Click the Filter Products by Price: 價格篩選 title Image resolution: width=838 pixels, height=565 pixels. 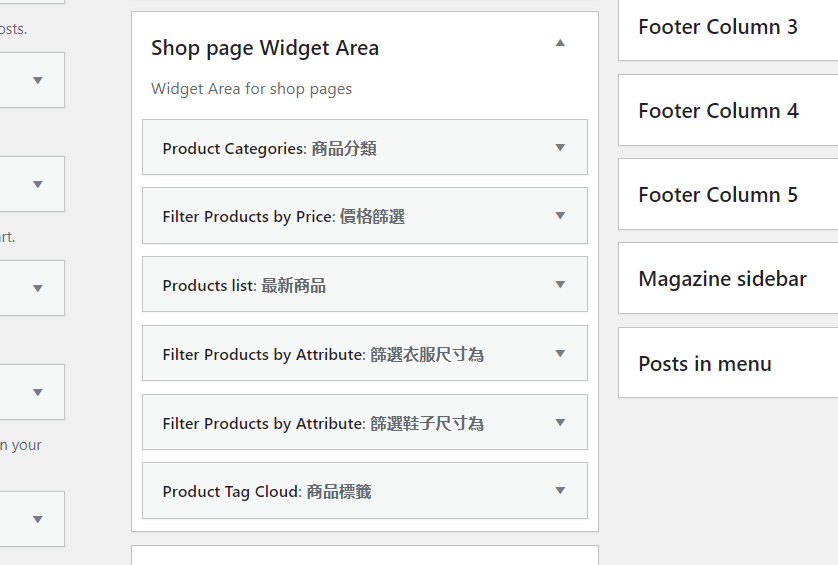tap(283, 217)
